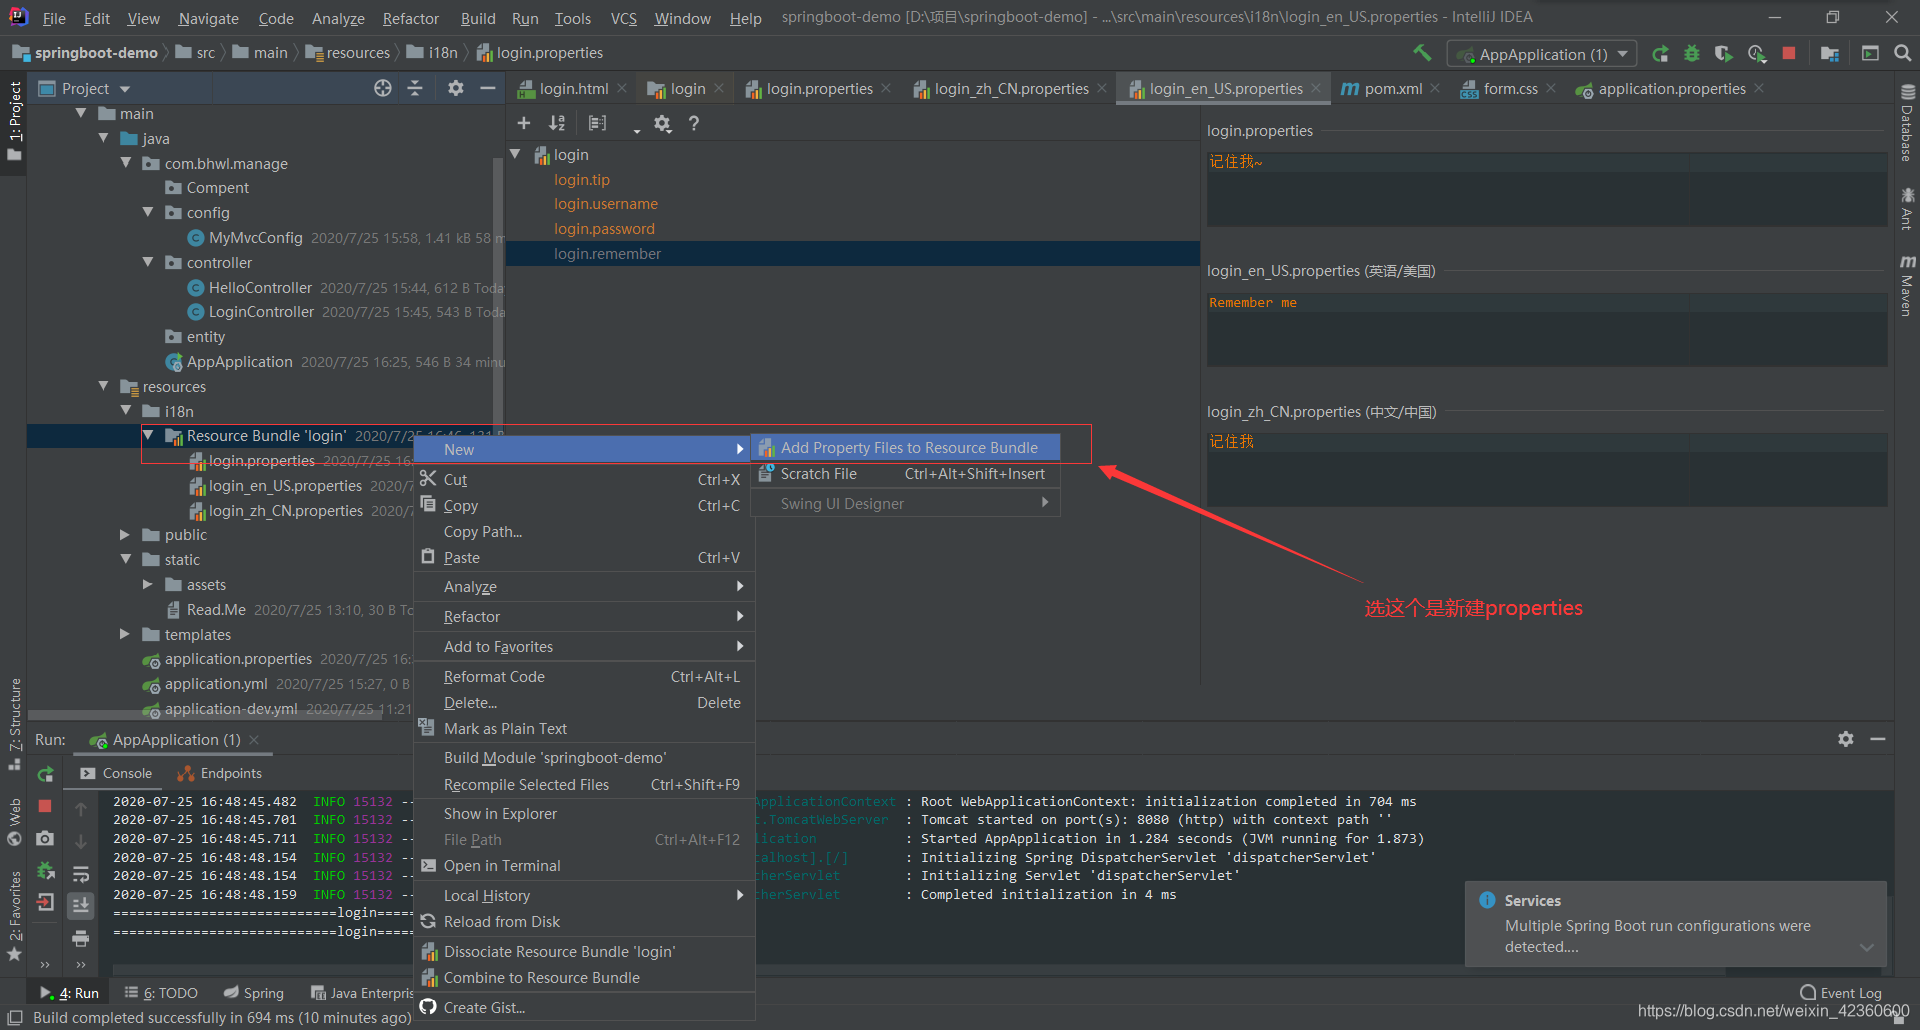Expand the templates folder
1920x1030 pixels.
[125, 634]
